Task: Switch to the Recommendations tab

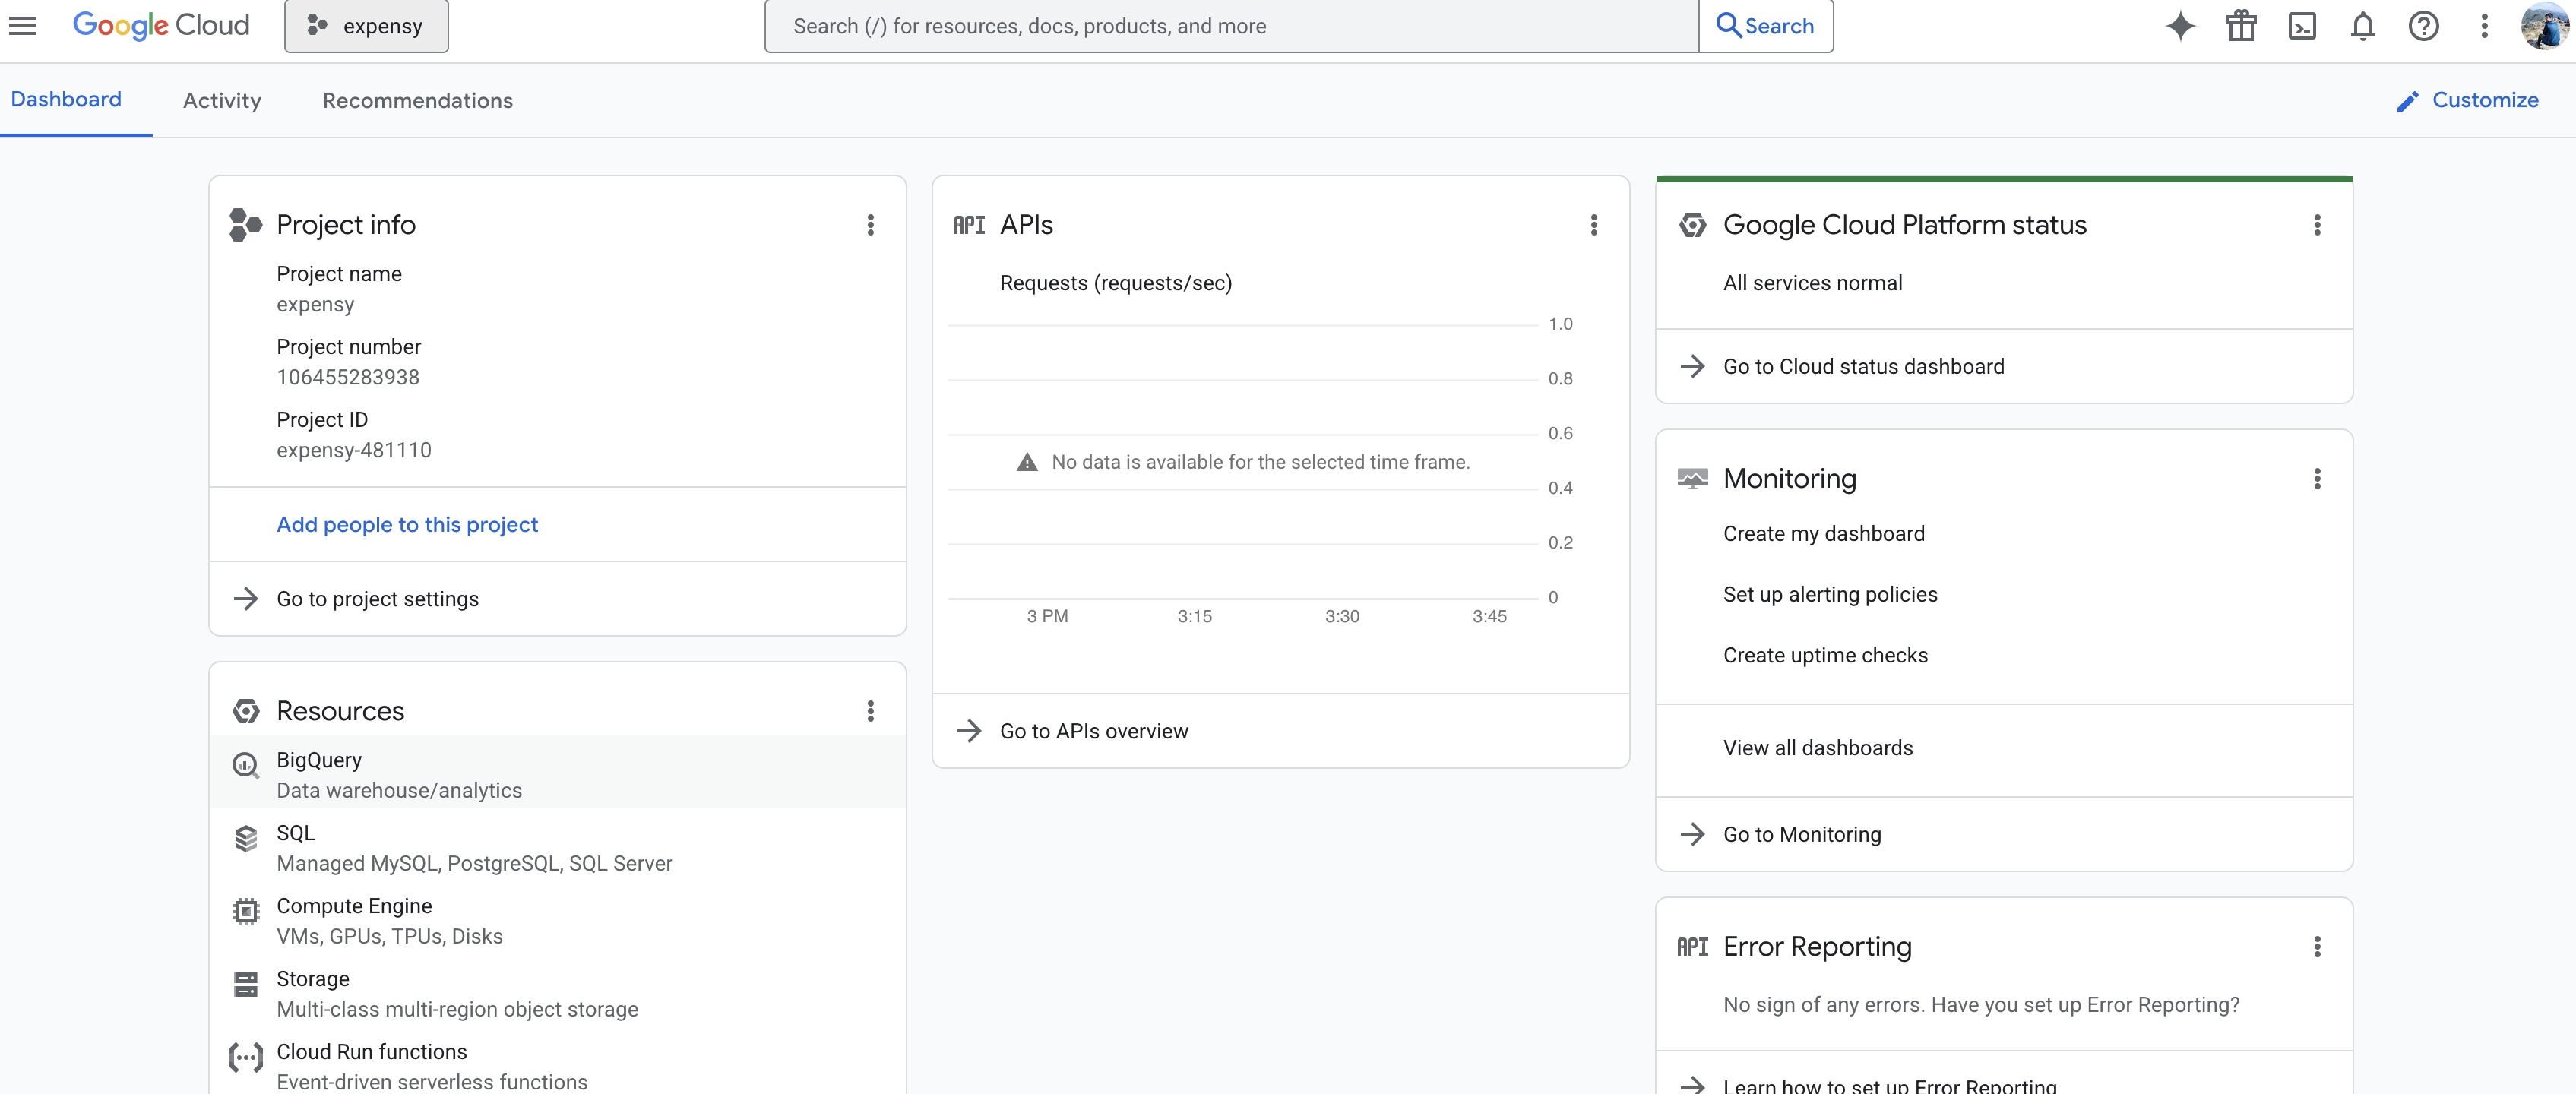Action: [417, 101]
